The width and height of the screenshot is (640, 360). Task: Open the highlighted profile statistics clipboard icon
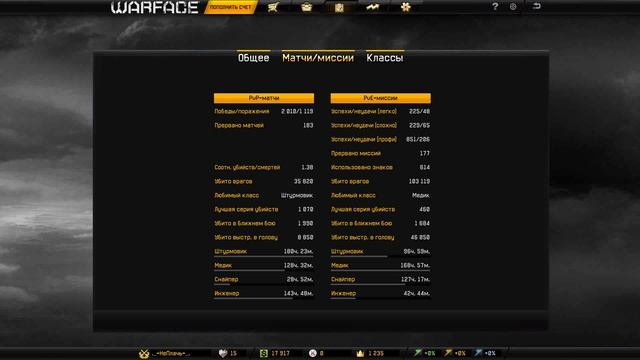[339, 7]
